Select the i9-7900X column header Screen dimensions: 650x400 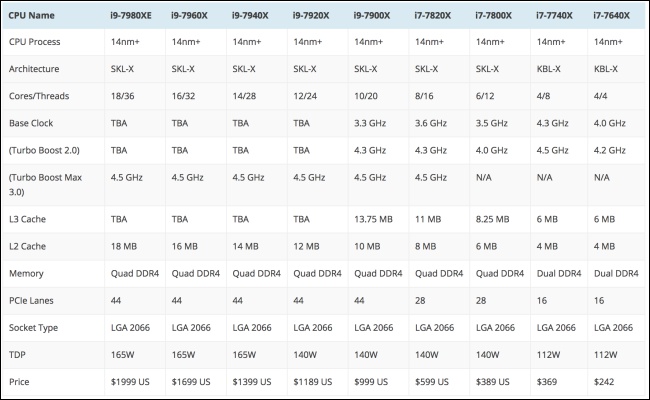(x=372, y=16)
